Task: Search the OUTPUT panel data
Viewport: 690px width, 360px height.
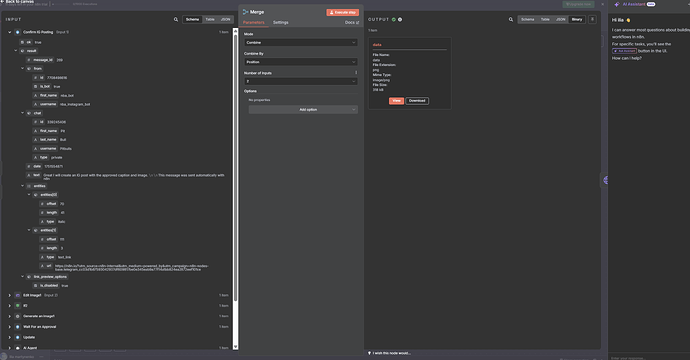Action: (511, 19)
